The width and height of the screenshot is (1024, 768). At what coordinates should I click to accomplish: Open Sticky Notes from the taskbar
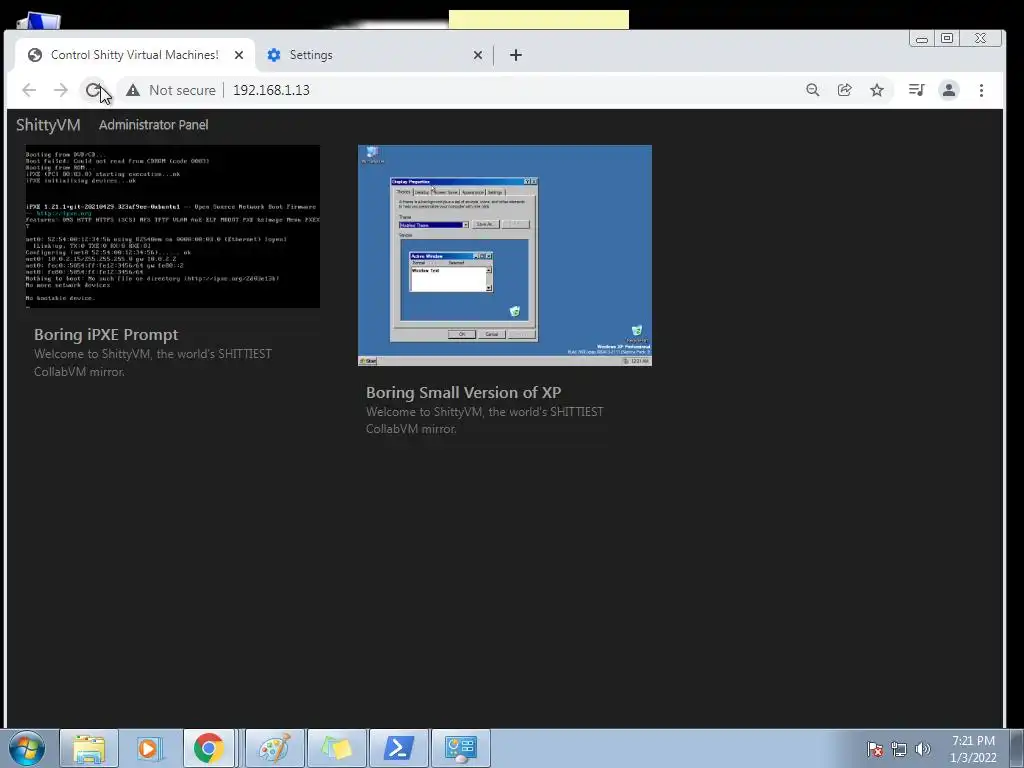pos(336,748)
